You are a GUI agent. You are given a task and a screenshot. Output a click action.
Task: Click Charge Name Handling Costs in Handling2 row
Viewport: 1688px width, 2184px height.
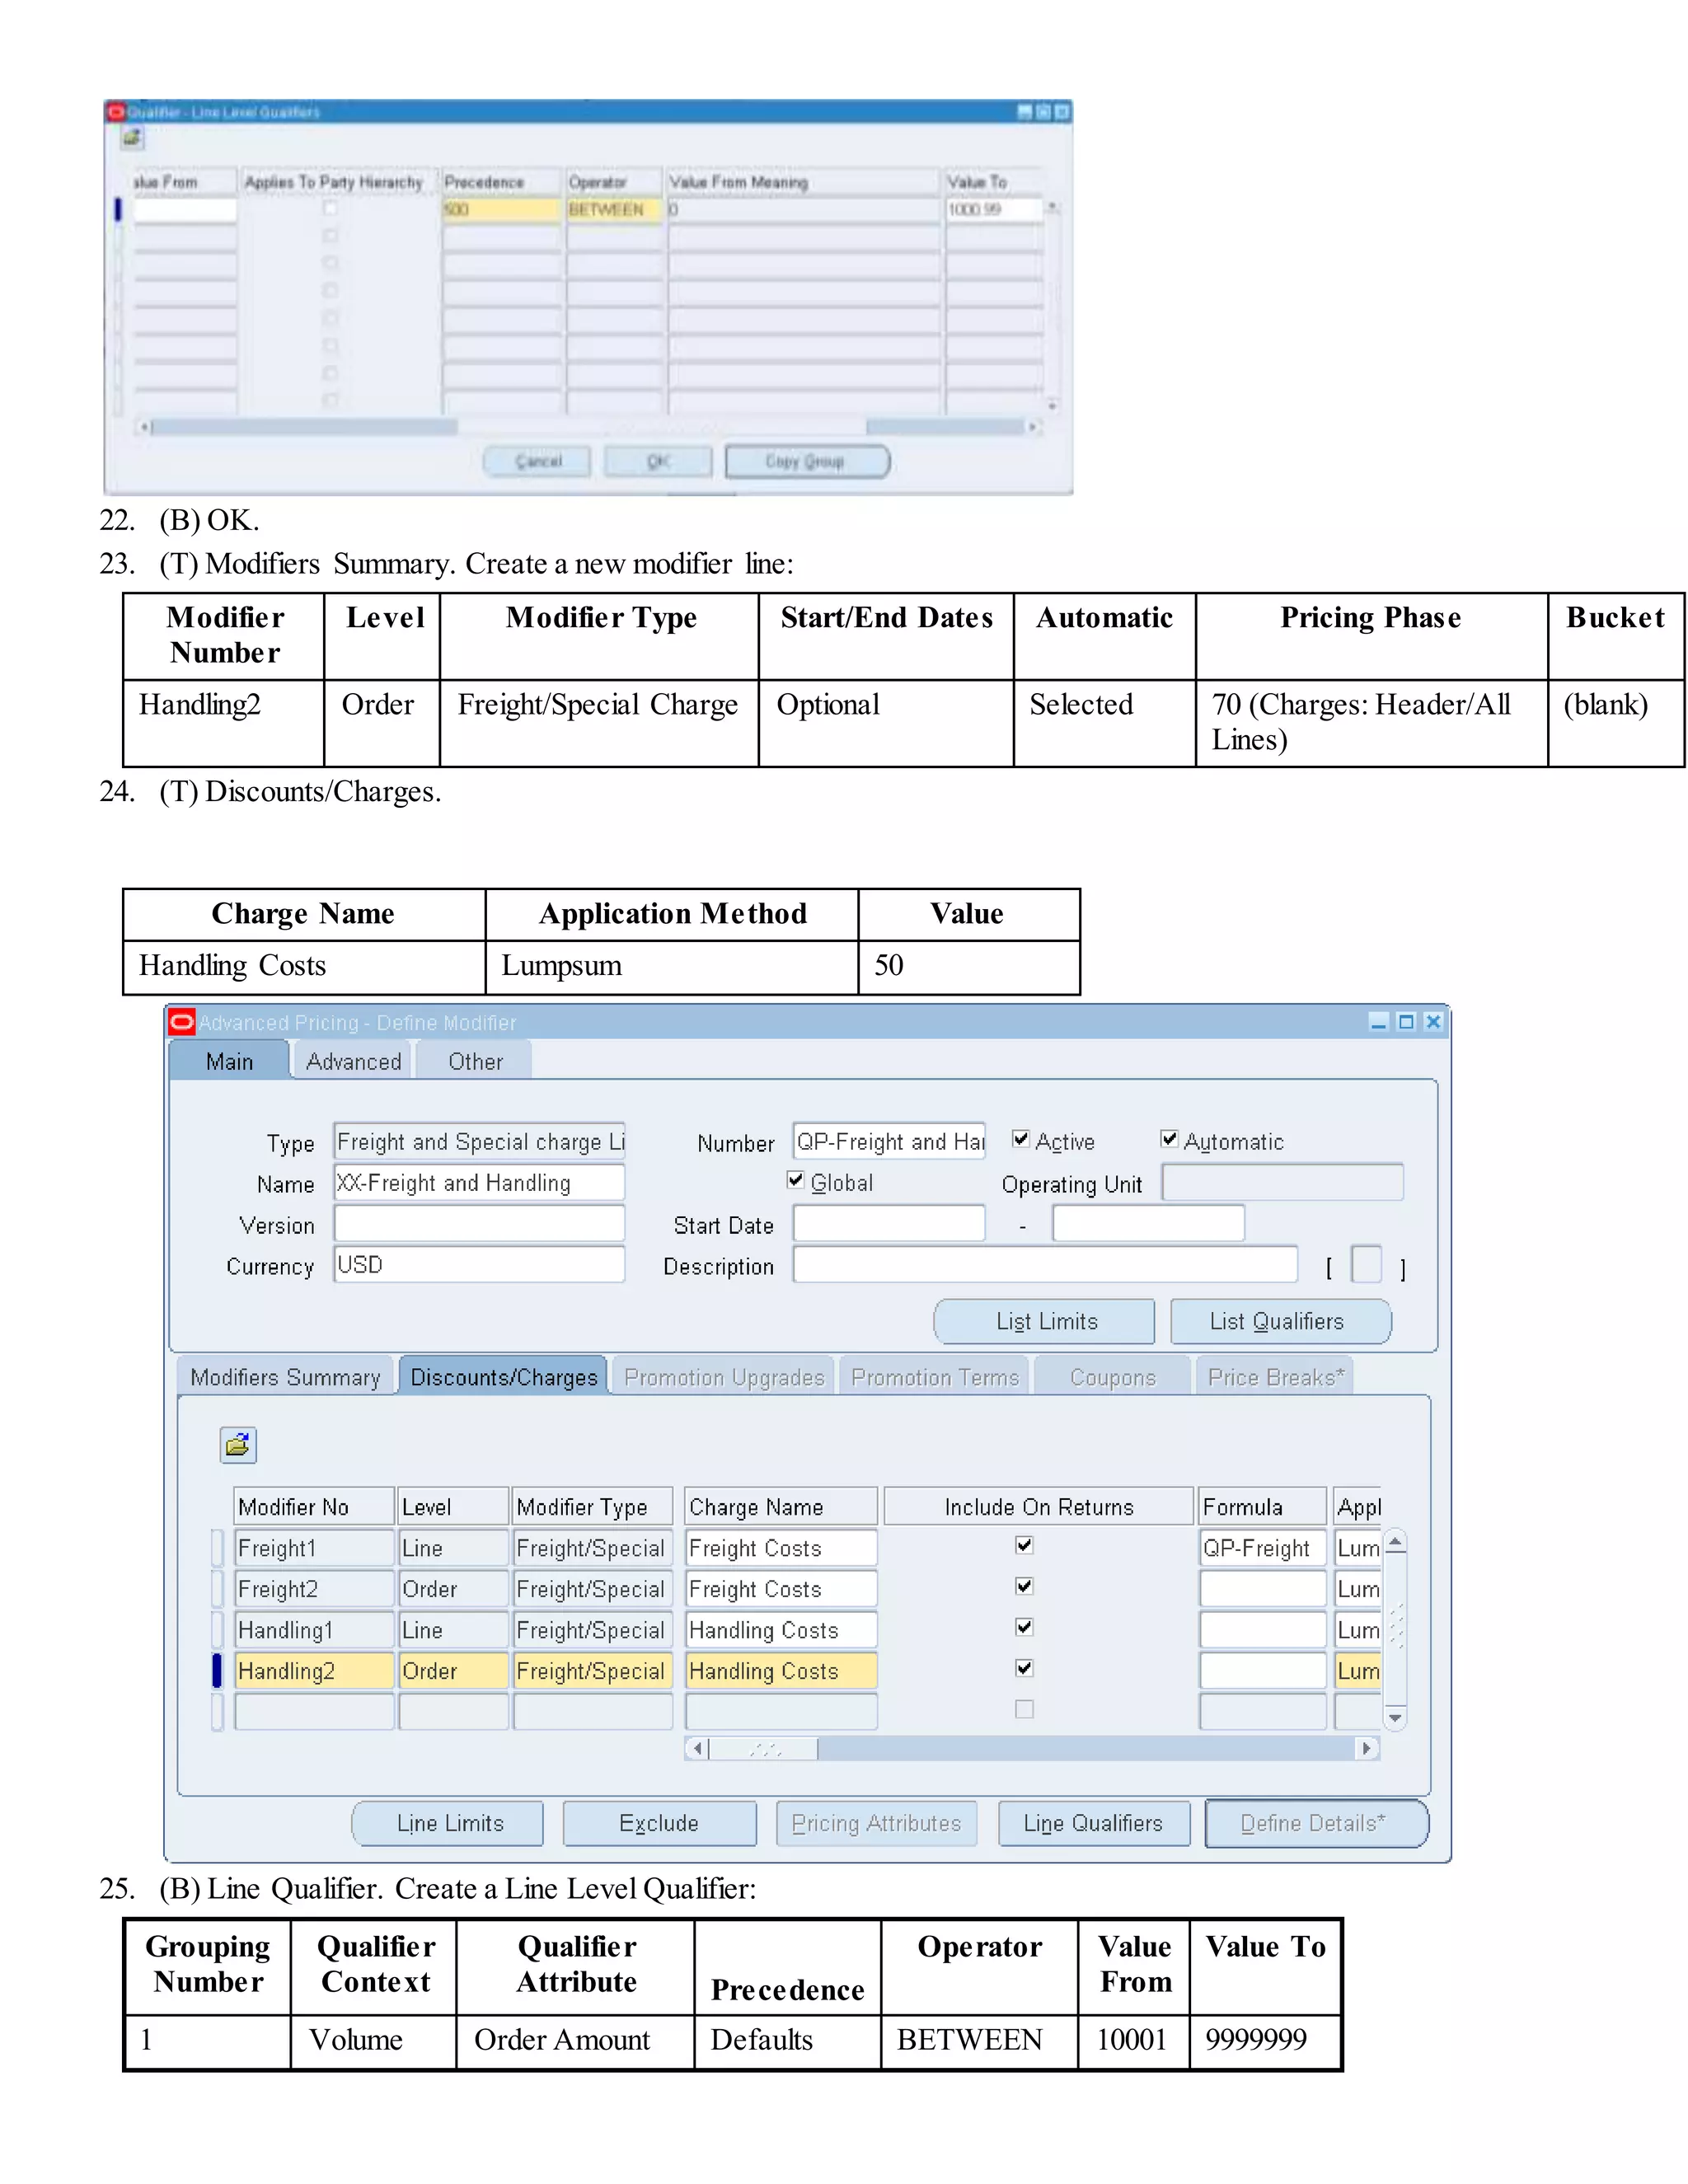[781, 1671]
